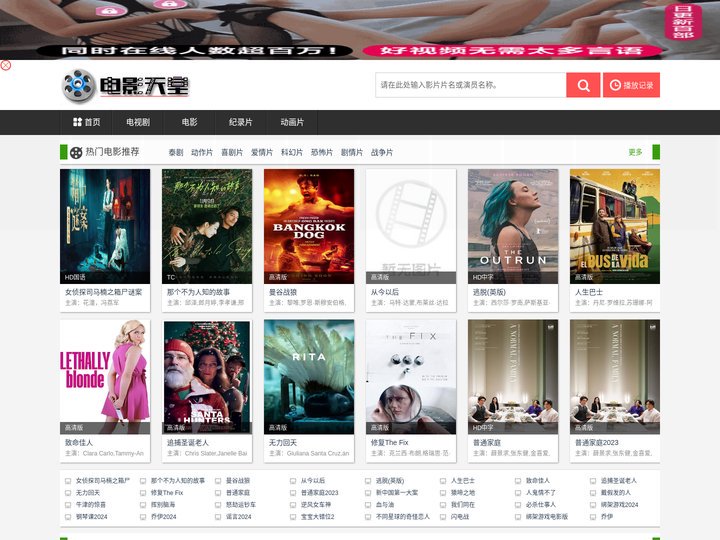Filter by 恐怖片 genre
Image resolution: width=720 pixels, height=540 pixels.
tap(322, 152)
